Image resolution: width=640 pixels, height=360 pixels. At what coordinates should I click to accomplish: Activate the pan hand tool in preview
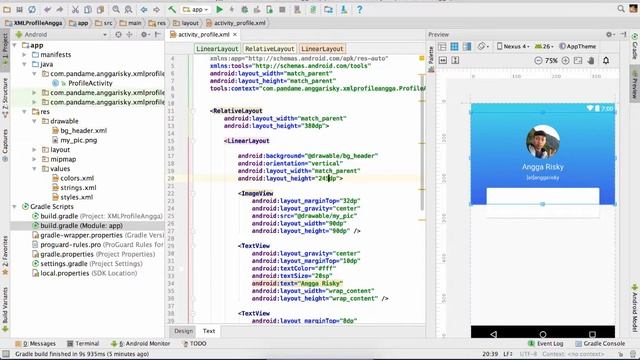[591, 60]
